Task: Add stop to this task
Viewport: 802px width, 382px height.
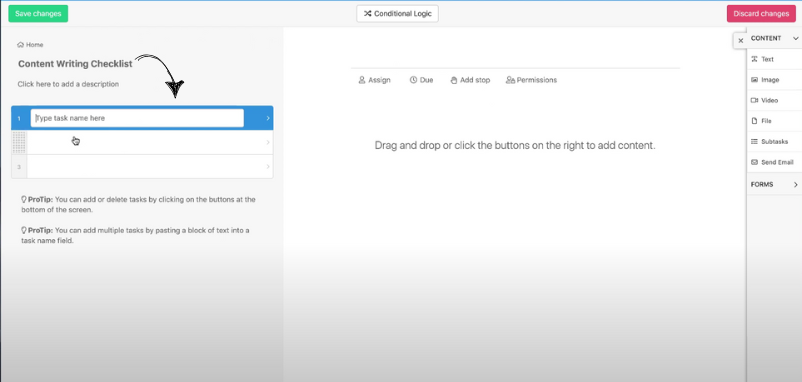Action: tap(470, 80)
